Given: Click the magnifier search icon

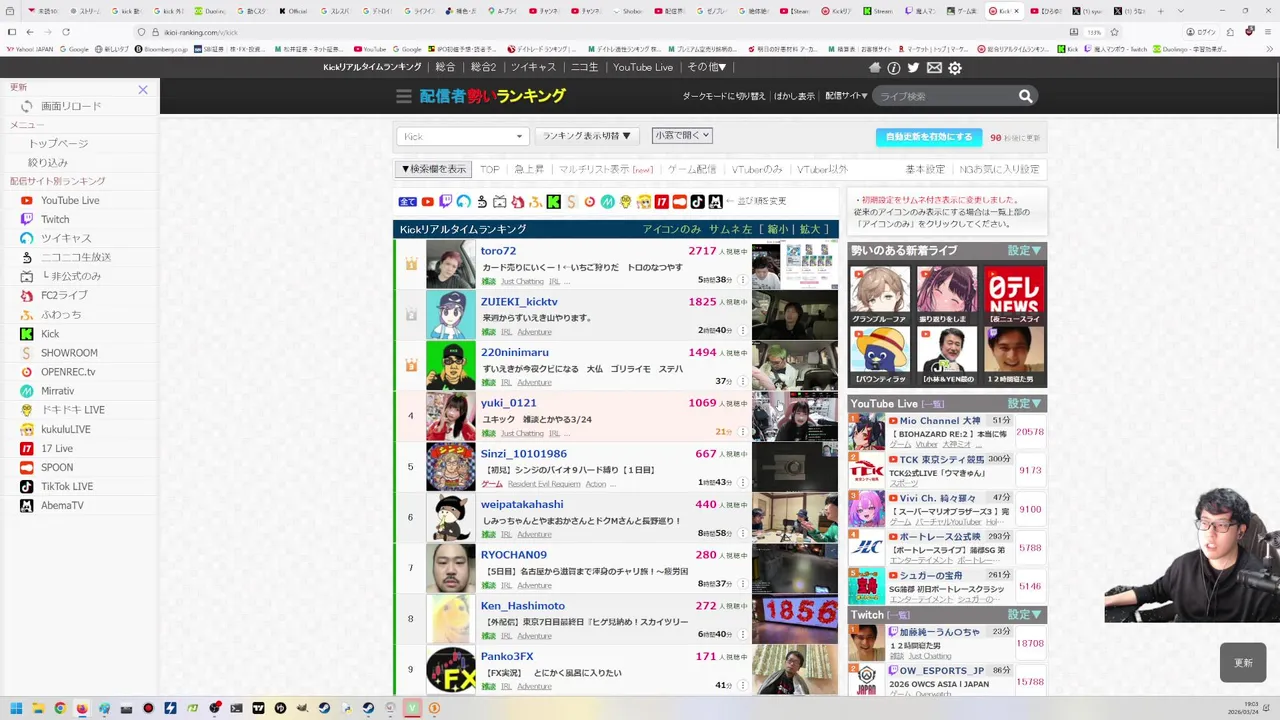Looking at the screenshot, I should click(x=1025, y=96).
